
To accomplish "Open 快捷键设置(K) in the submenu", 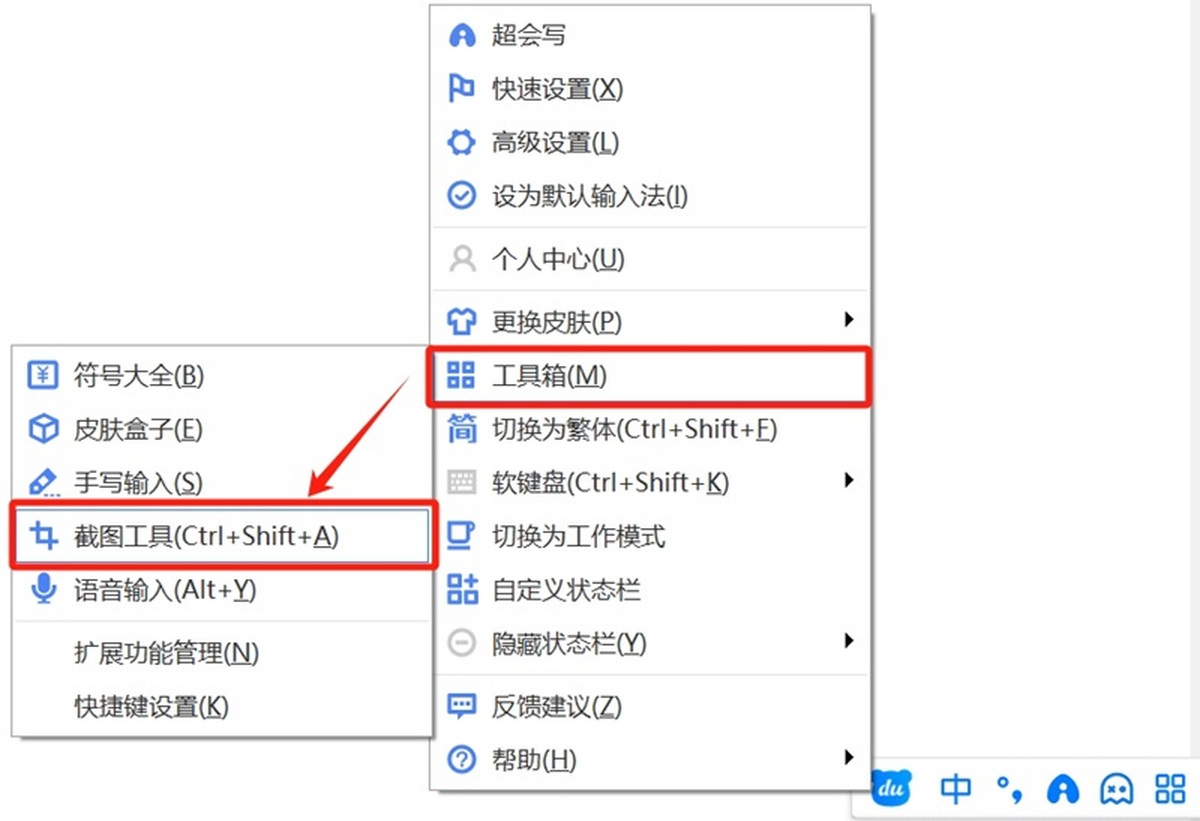I will 222,707.
